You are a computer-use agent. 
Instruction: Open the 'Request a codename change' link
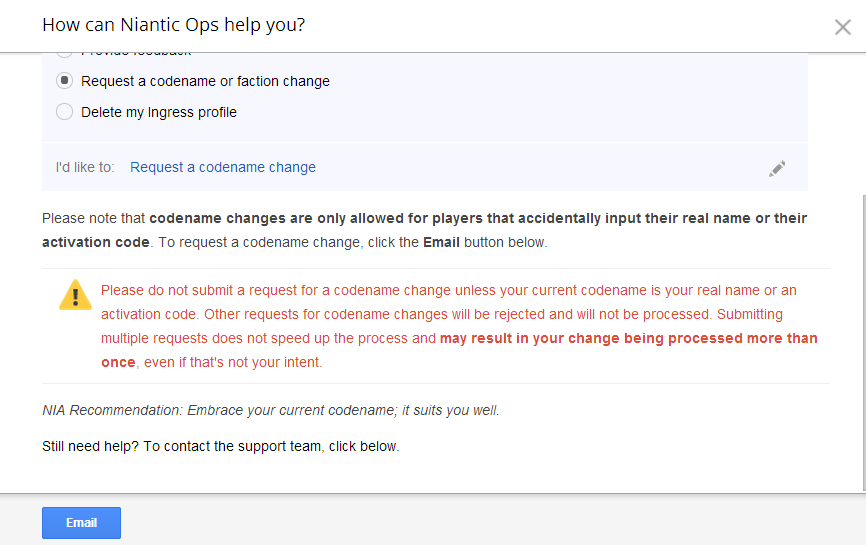tap(223, 167)
